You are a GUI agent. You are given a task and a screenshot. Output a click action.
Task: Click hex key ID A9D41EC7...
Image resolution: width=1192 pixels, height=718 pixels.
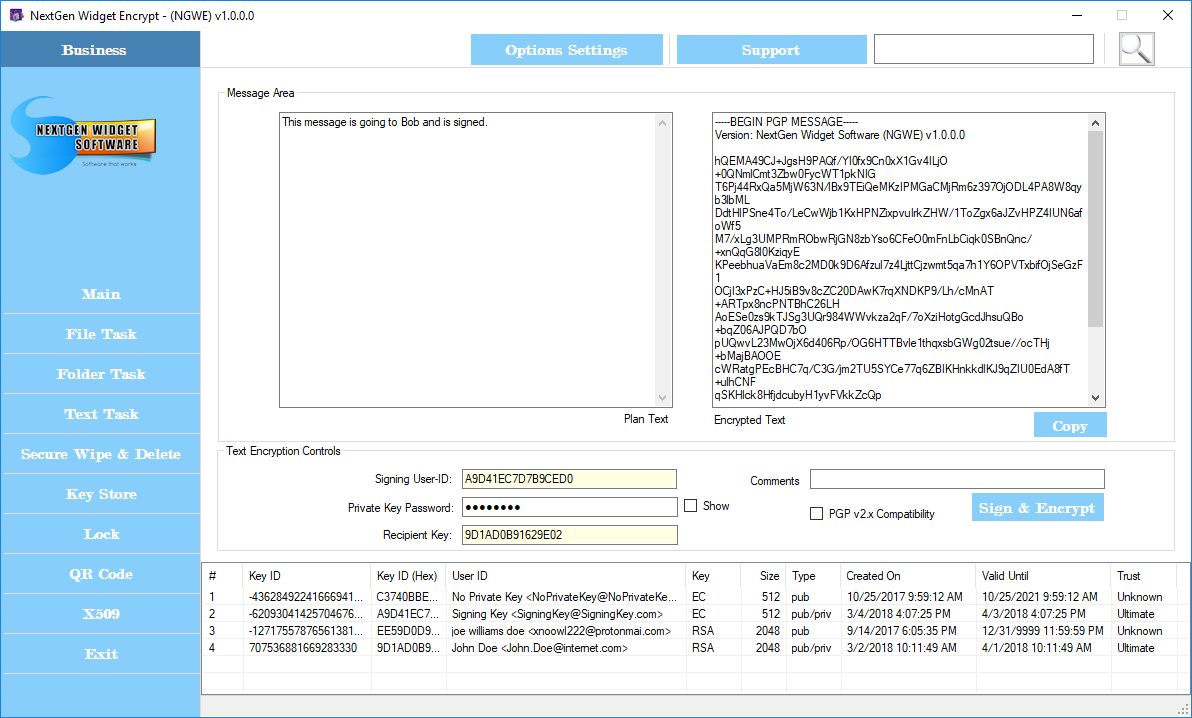click(x=407, y=614)
